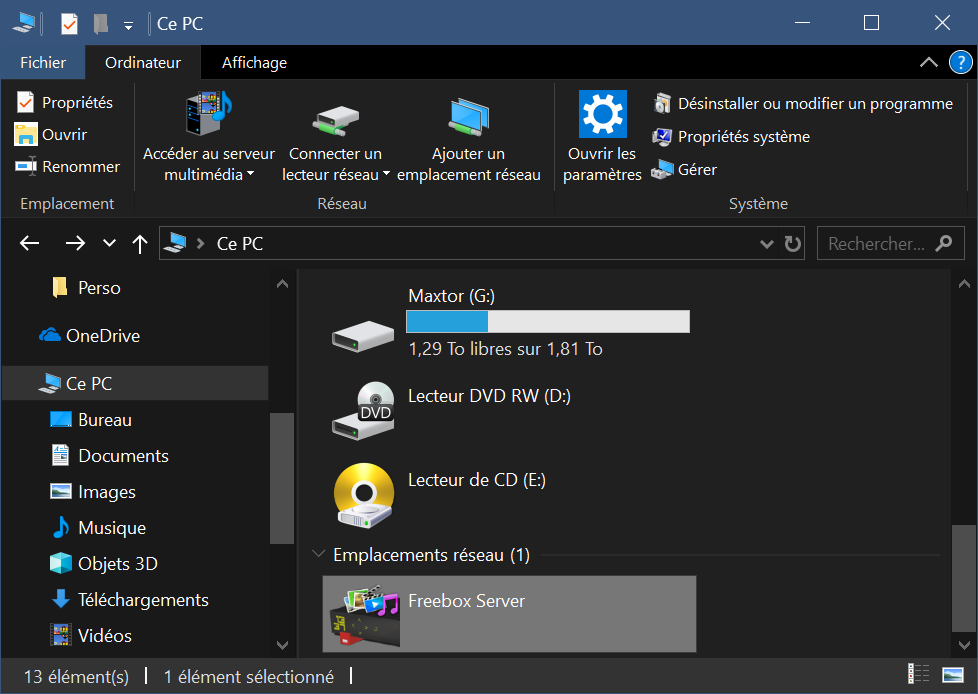Switch to the Affichage tab
Screen dimensions: 978x694
[254, 62]
